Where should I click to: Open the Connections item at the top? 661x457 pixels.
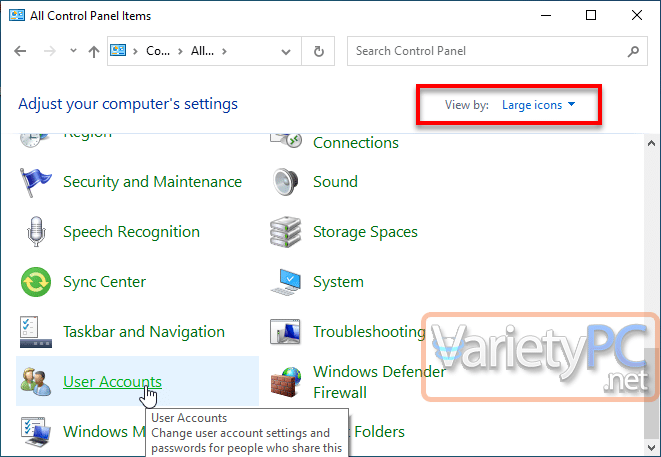[x=356, y=143]
